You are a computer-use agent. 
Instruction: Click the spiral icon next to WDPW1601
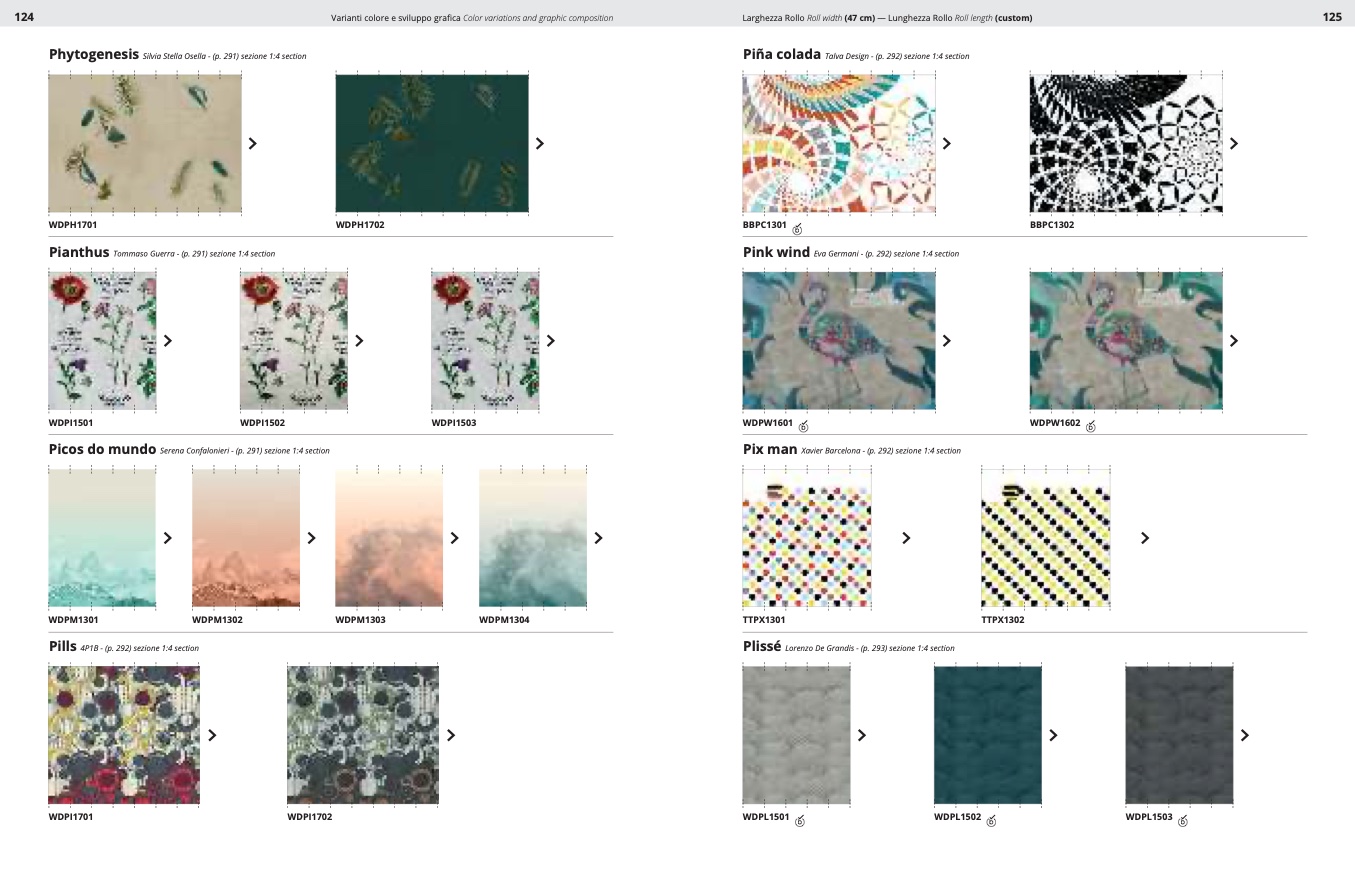click(803, 427)
